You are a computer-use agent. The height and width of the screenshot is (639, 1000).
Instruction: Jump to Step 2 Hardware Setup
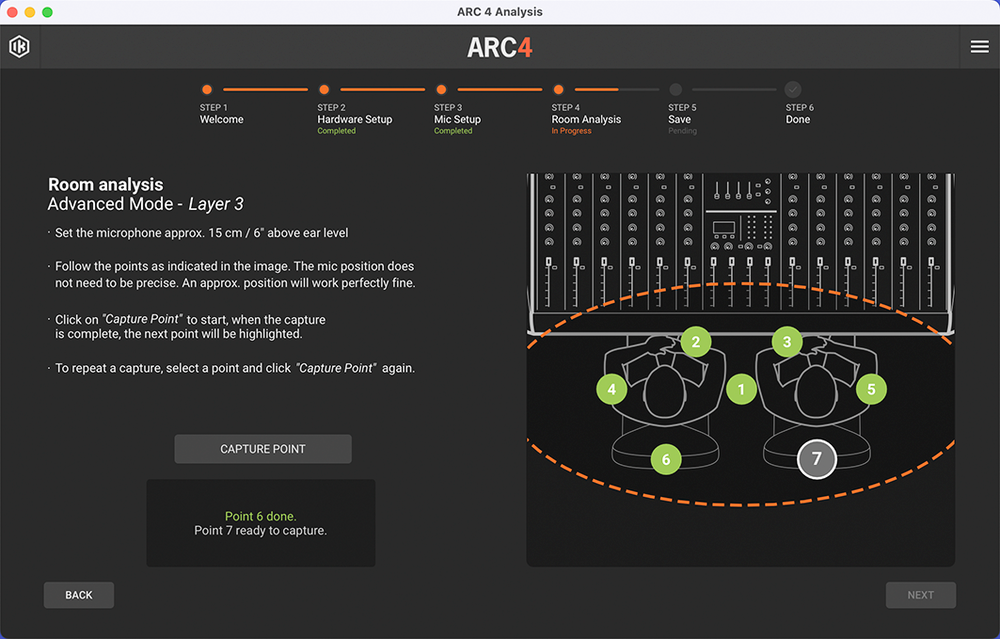[x=324, y=89]
